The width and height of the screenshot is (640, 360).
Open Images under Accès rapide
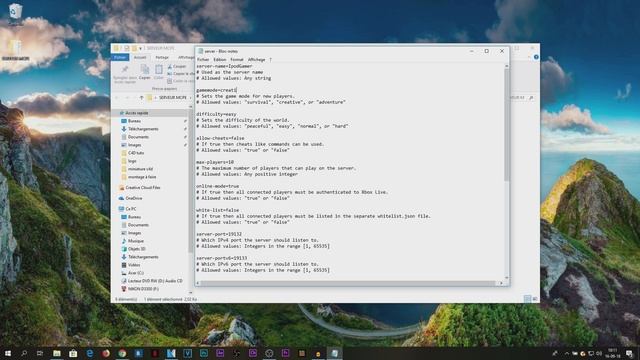[x=134, y=145]
